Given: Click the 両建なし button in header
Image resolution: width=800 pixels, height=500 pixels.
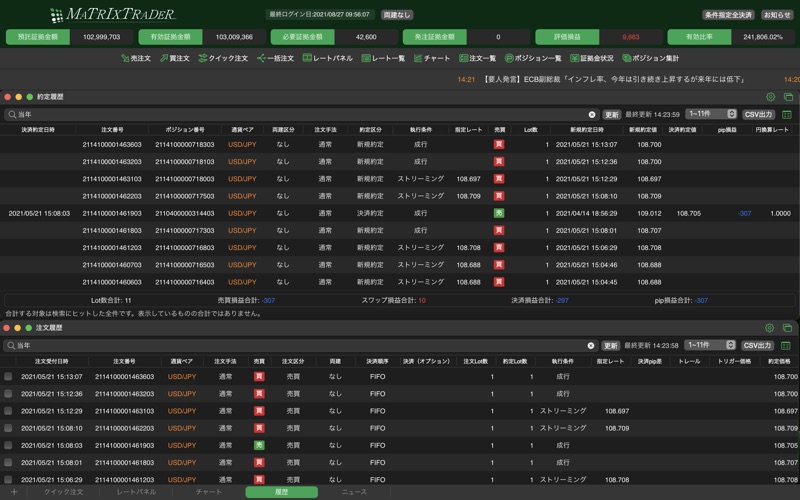Looking at the screenshot, I should point(397,15).
